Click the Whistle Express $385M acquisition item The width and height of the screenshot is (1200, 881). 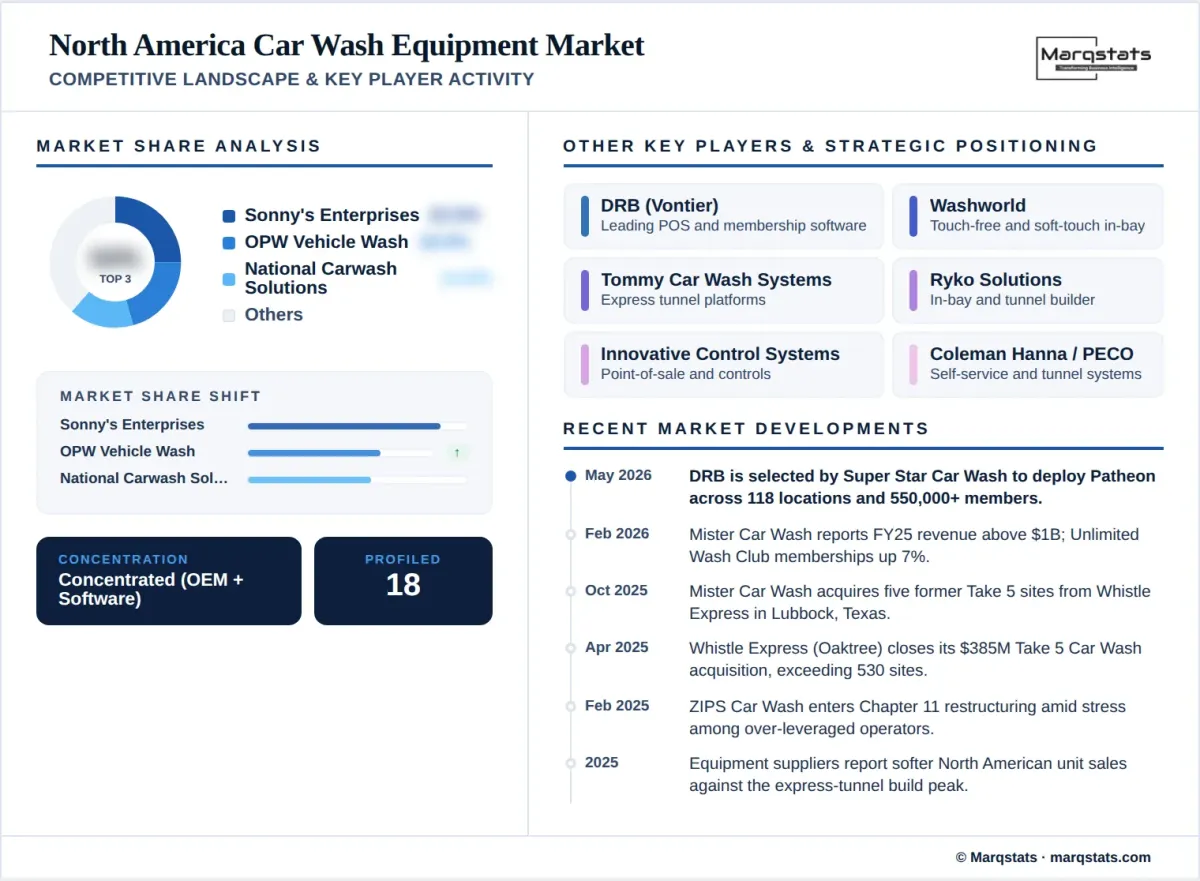click(915, 659)
